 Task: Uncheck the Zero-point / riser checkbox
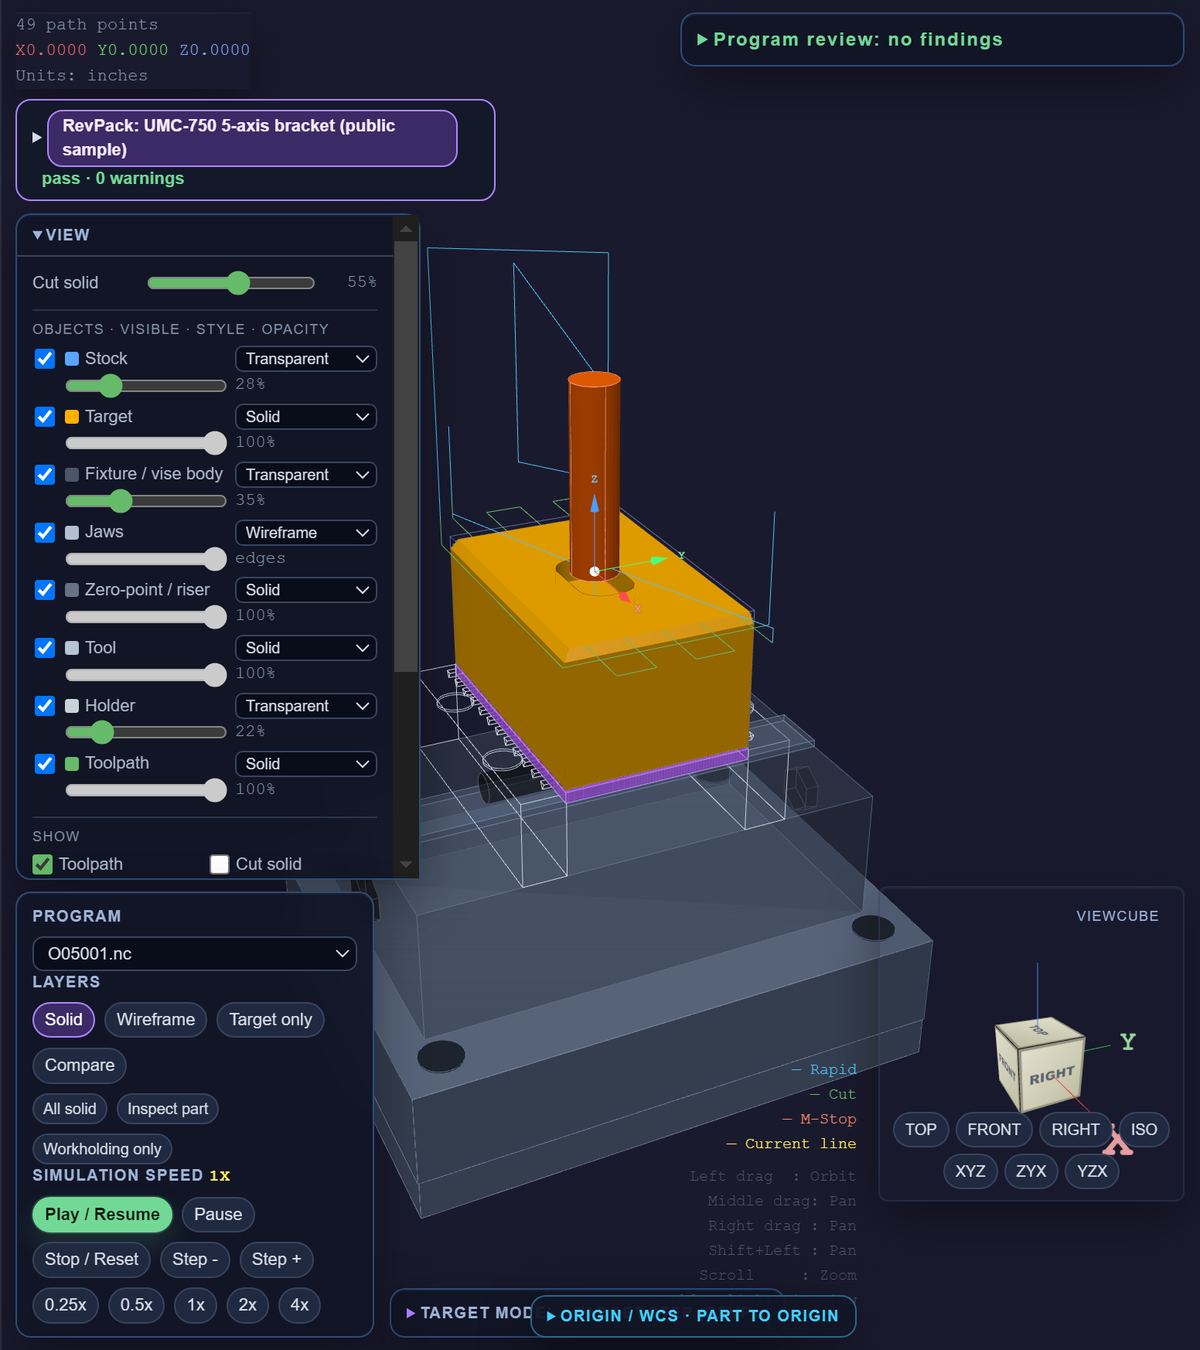(45, 590)
